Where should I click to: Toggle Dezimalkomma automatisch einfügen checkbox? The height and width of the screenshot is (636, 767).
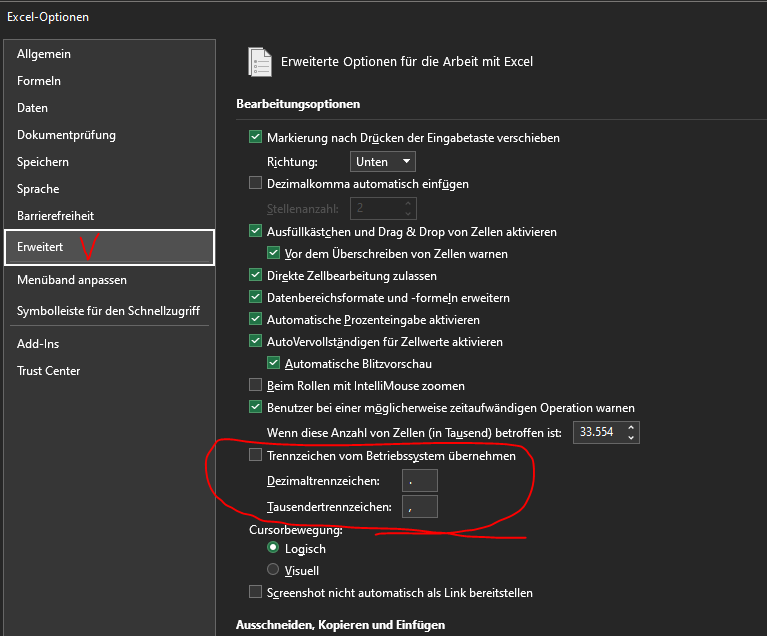(x=255, y=184)
